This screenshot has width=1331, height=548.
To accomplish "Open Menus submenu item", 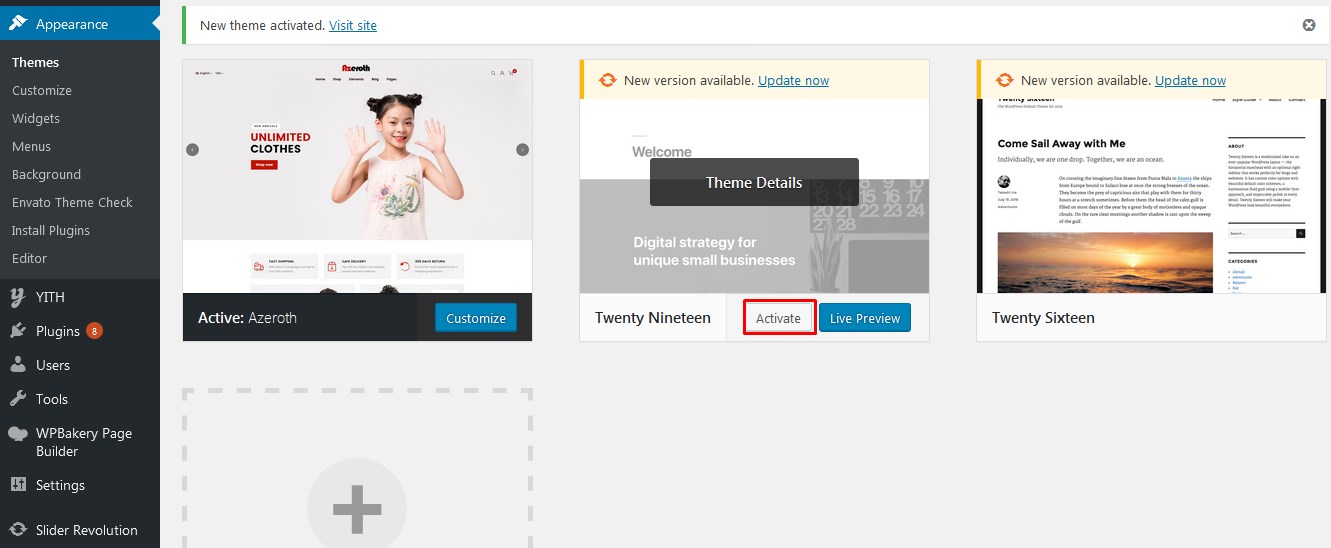I will tap(31, 146).
